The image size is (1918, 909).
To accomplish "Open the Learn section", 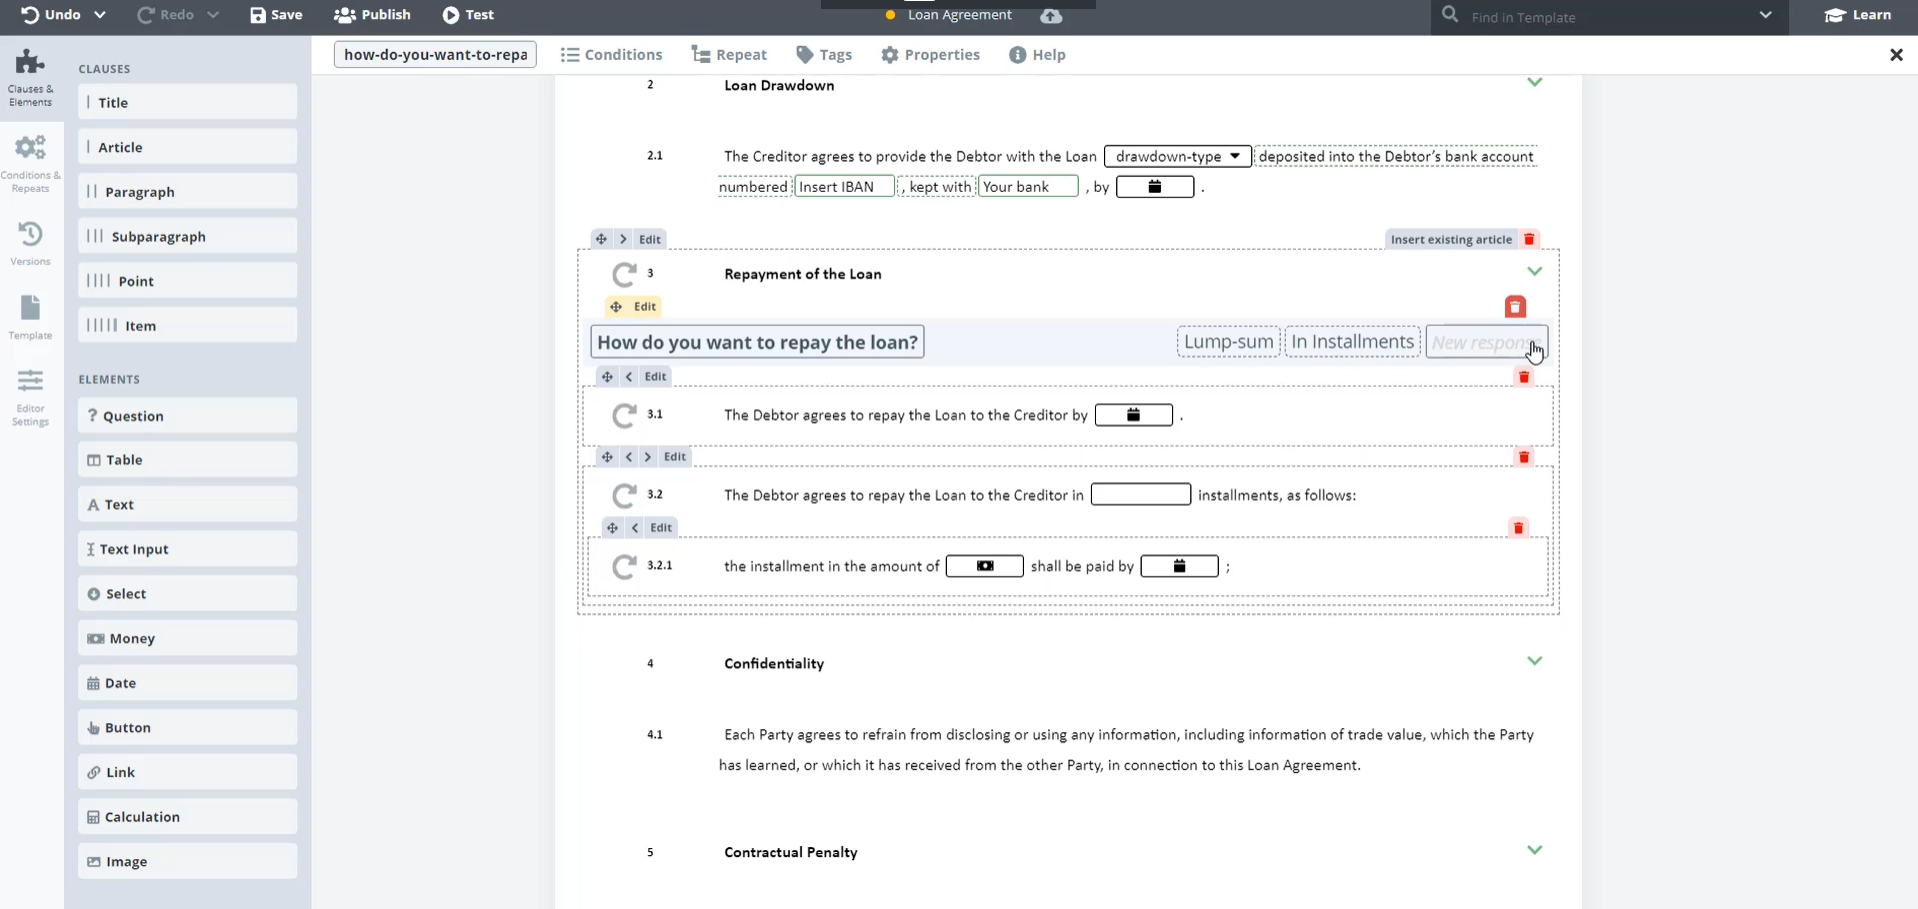I will pyautogui.click(x=1857, y=15).
